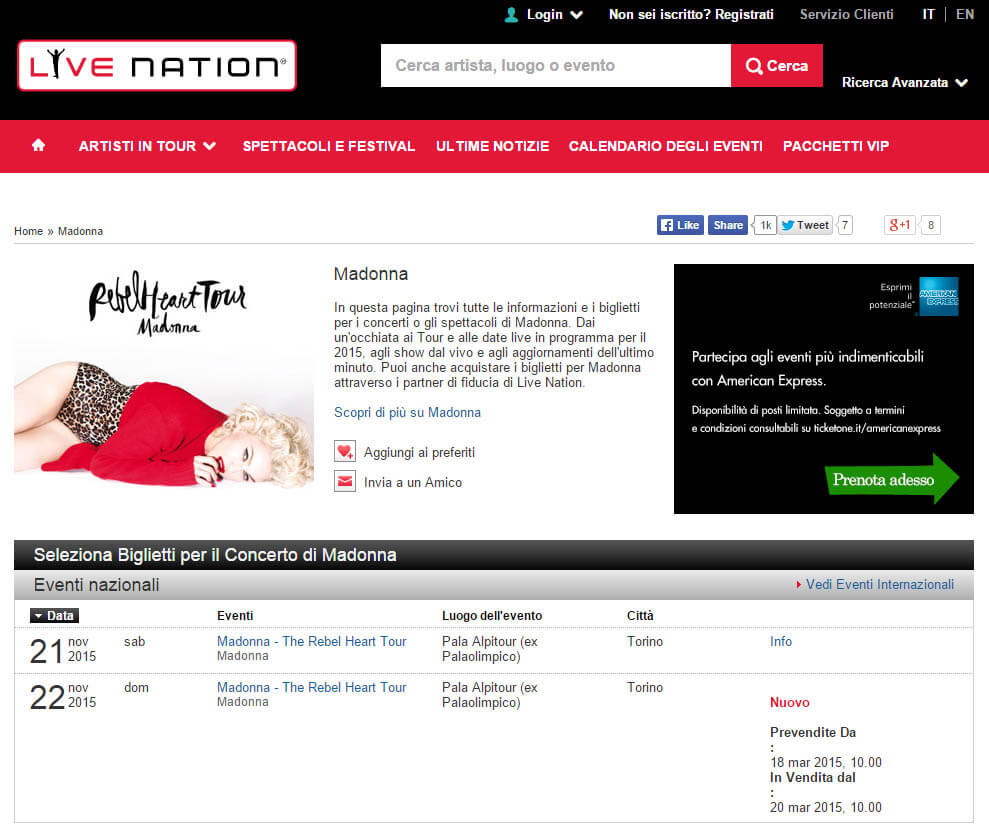Click the Luogo dell'evento column header
The width and height of the screenshot is (989, 828).
click(x=492, y=615)
